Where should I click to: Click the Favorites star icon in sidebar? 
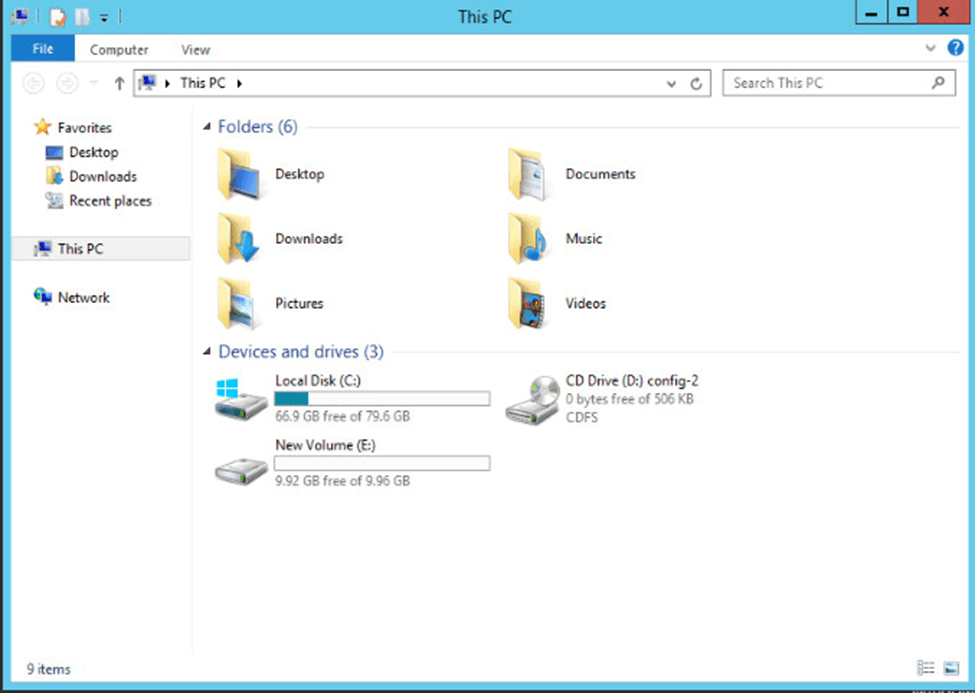[42, 127]
